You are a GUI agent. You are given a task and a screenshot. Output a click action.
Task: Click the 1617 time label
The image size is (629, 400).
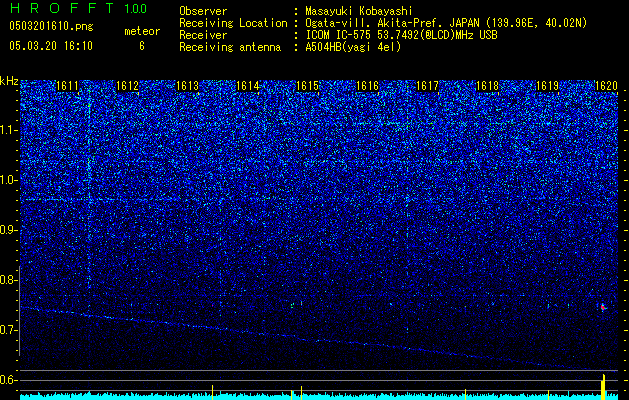pos(428,86)
